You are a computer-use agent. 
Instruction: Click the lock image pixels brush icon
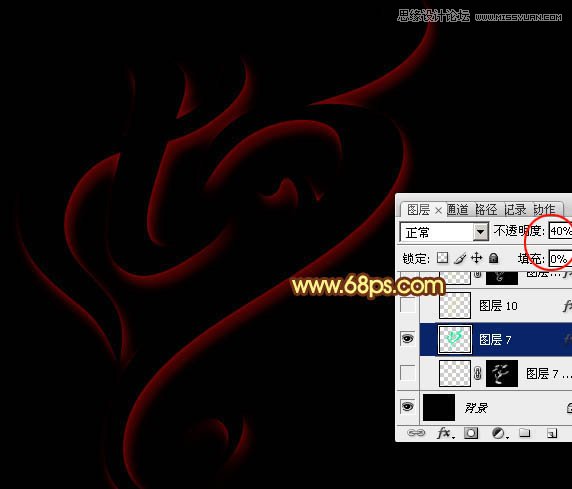click(x=460, y=258)
